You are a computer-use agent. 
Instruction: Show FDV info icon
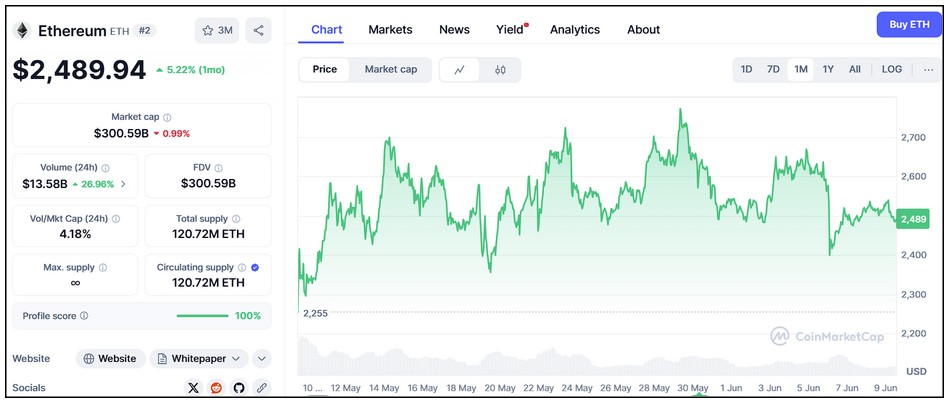(x=219, y=168)
